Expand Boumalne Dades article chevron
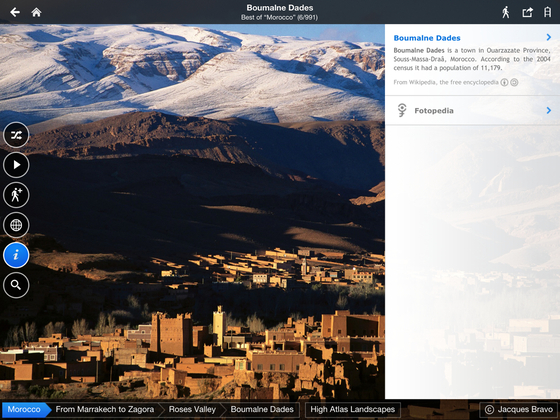560x420 pixels. pyautogui.click(x=549, y=37)
